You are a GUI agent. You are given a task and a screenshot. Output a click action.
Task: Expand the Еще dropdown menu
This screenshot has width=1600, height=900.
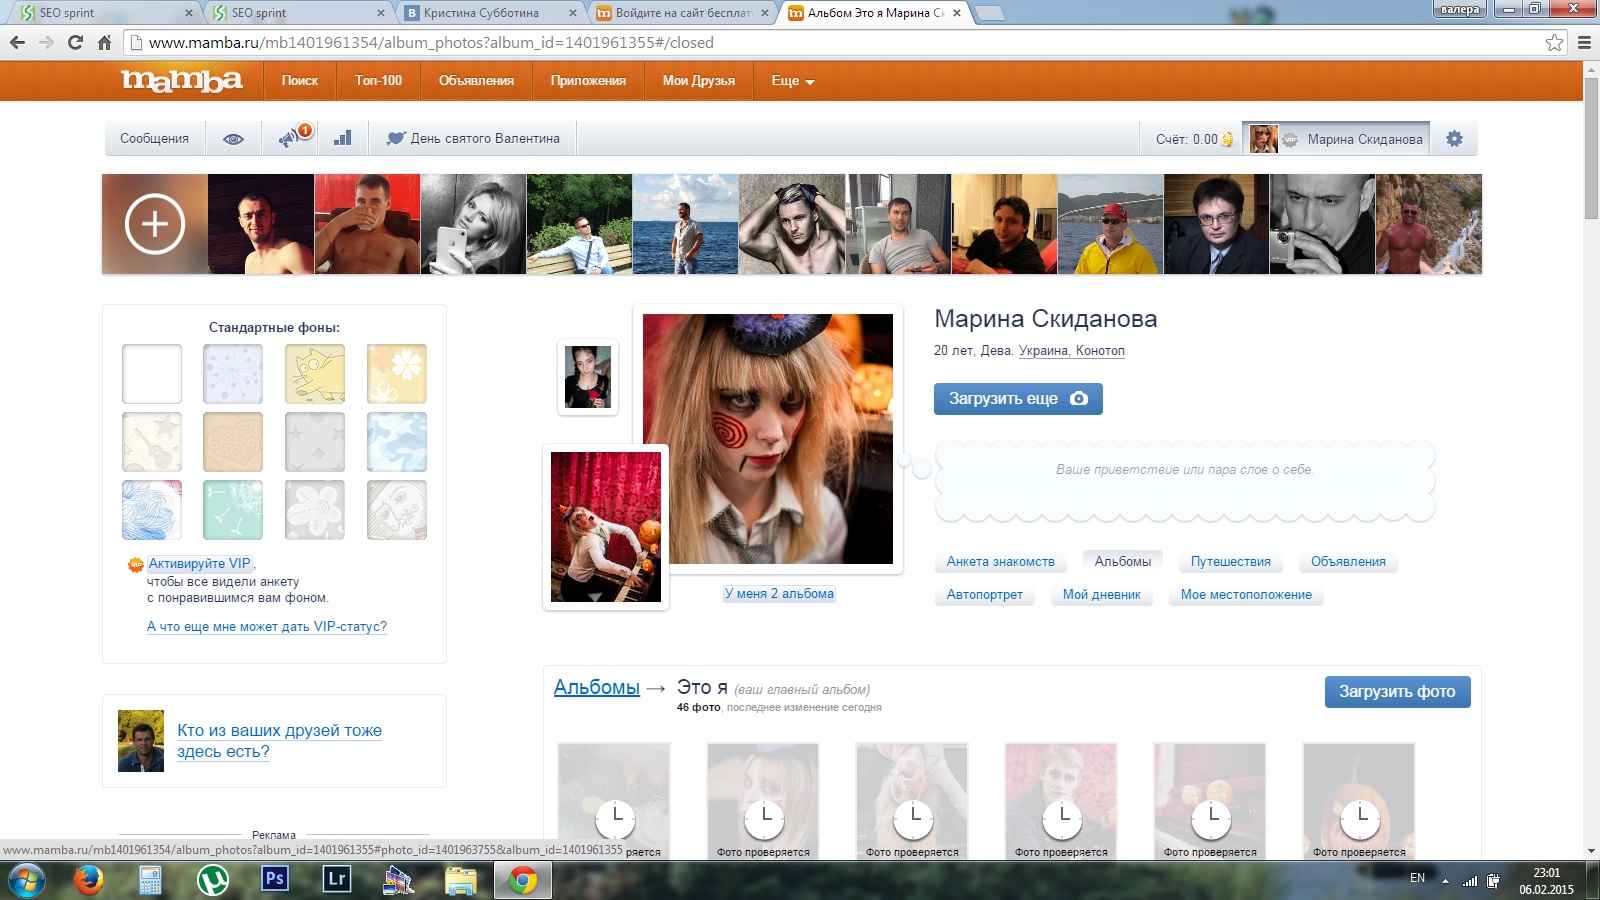pos(792,81)
